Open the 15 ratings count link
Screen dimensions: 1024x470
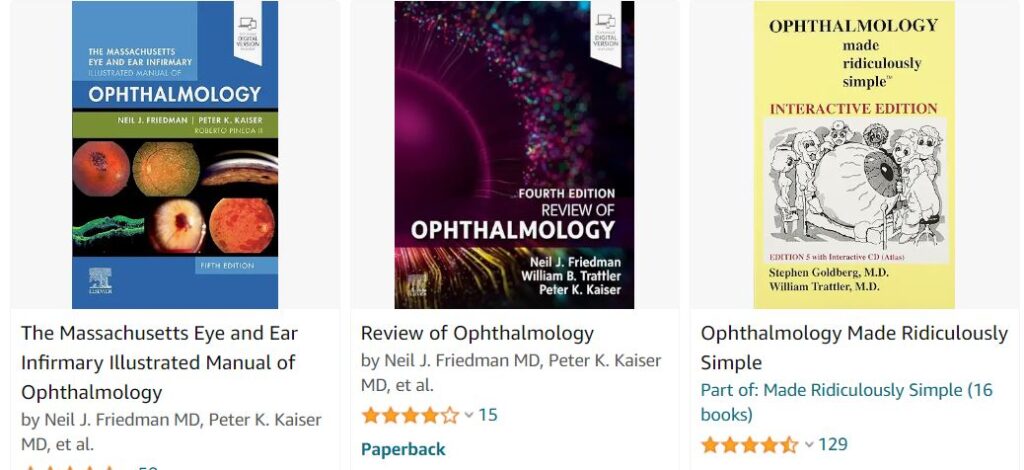pos(488,414)
